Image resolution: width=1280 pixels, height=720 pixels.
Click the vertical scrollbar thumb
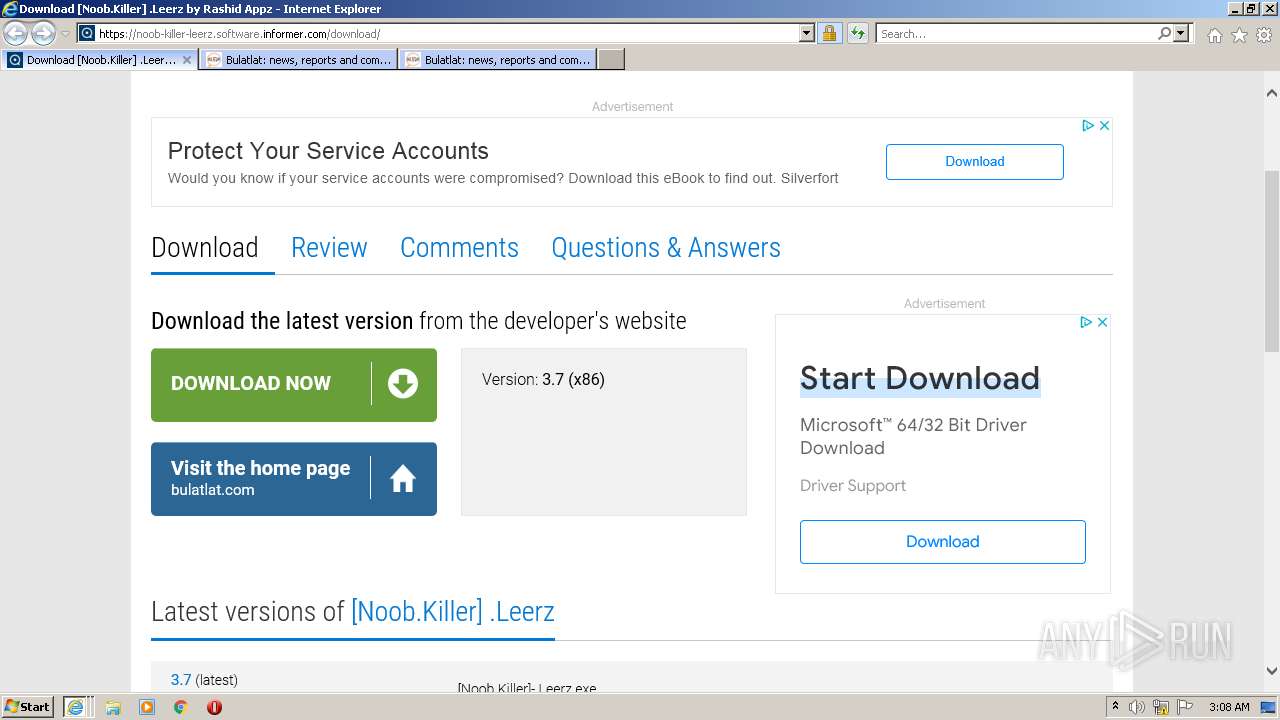[1272, 260]
